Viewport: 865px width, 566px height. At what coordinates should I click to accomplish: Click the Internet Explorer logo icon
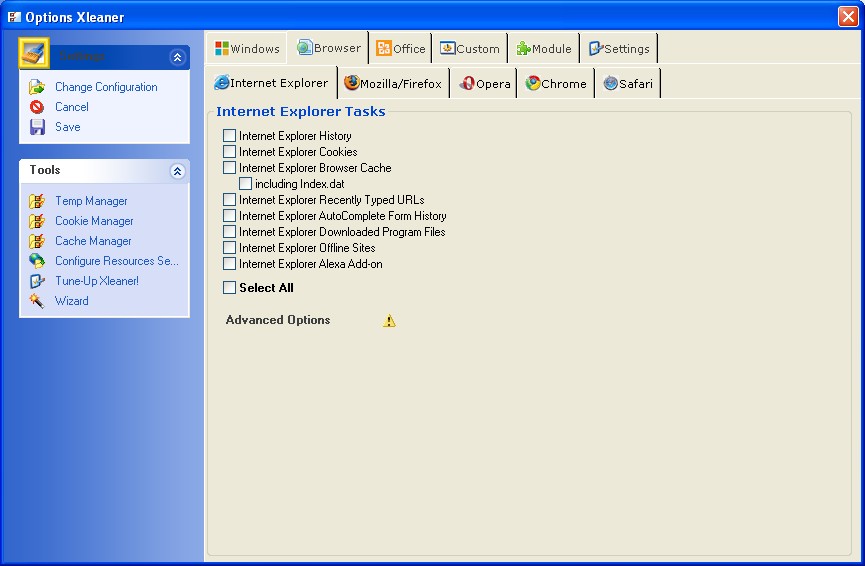222,82
